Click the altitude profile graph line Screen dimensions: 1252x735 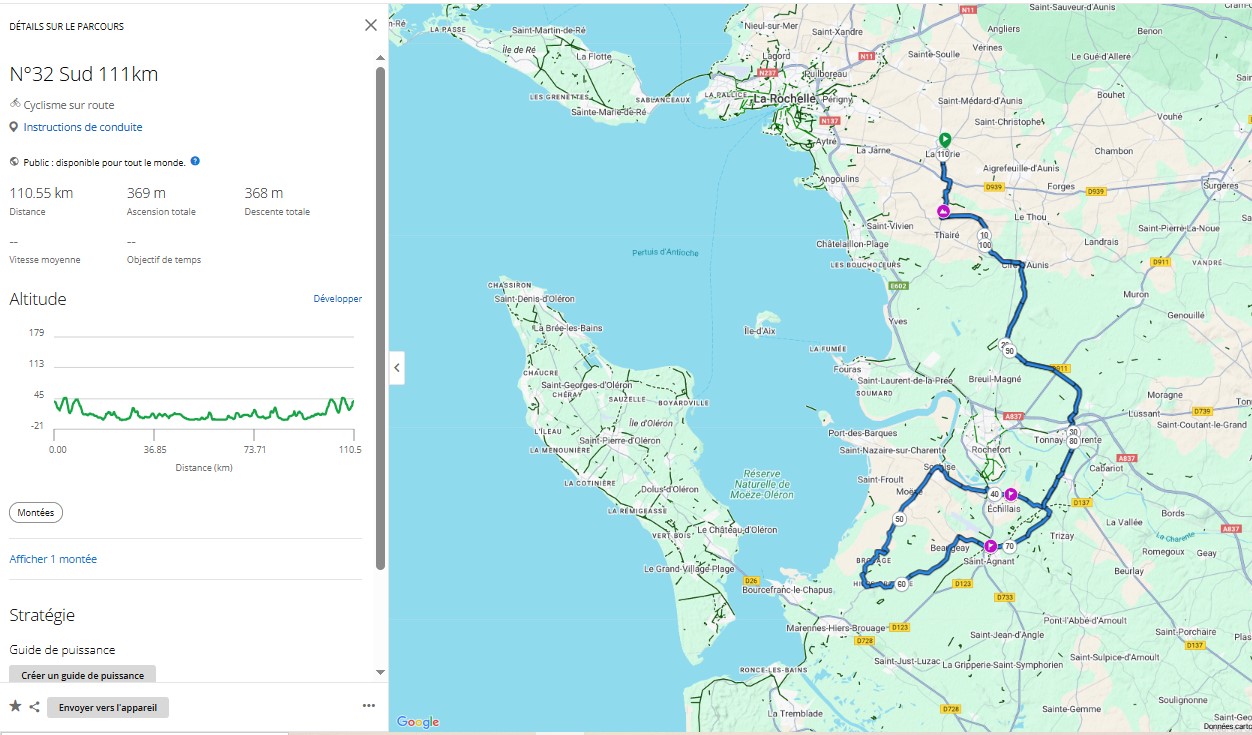[x=200, y=413]
